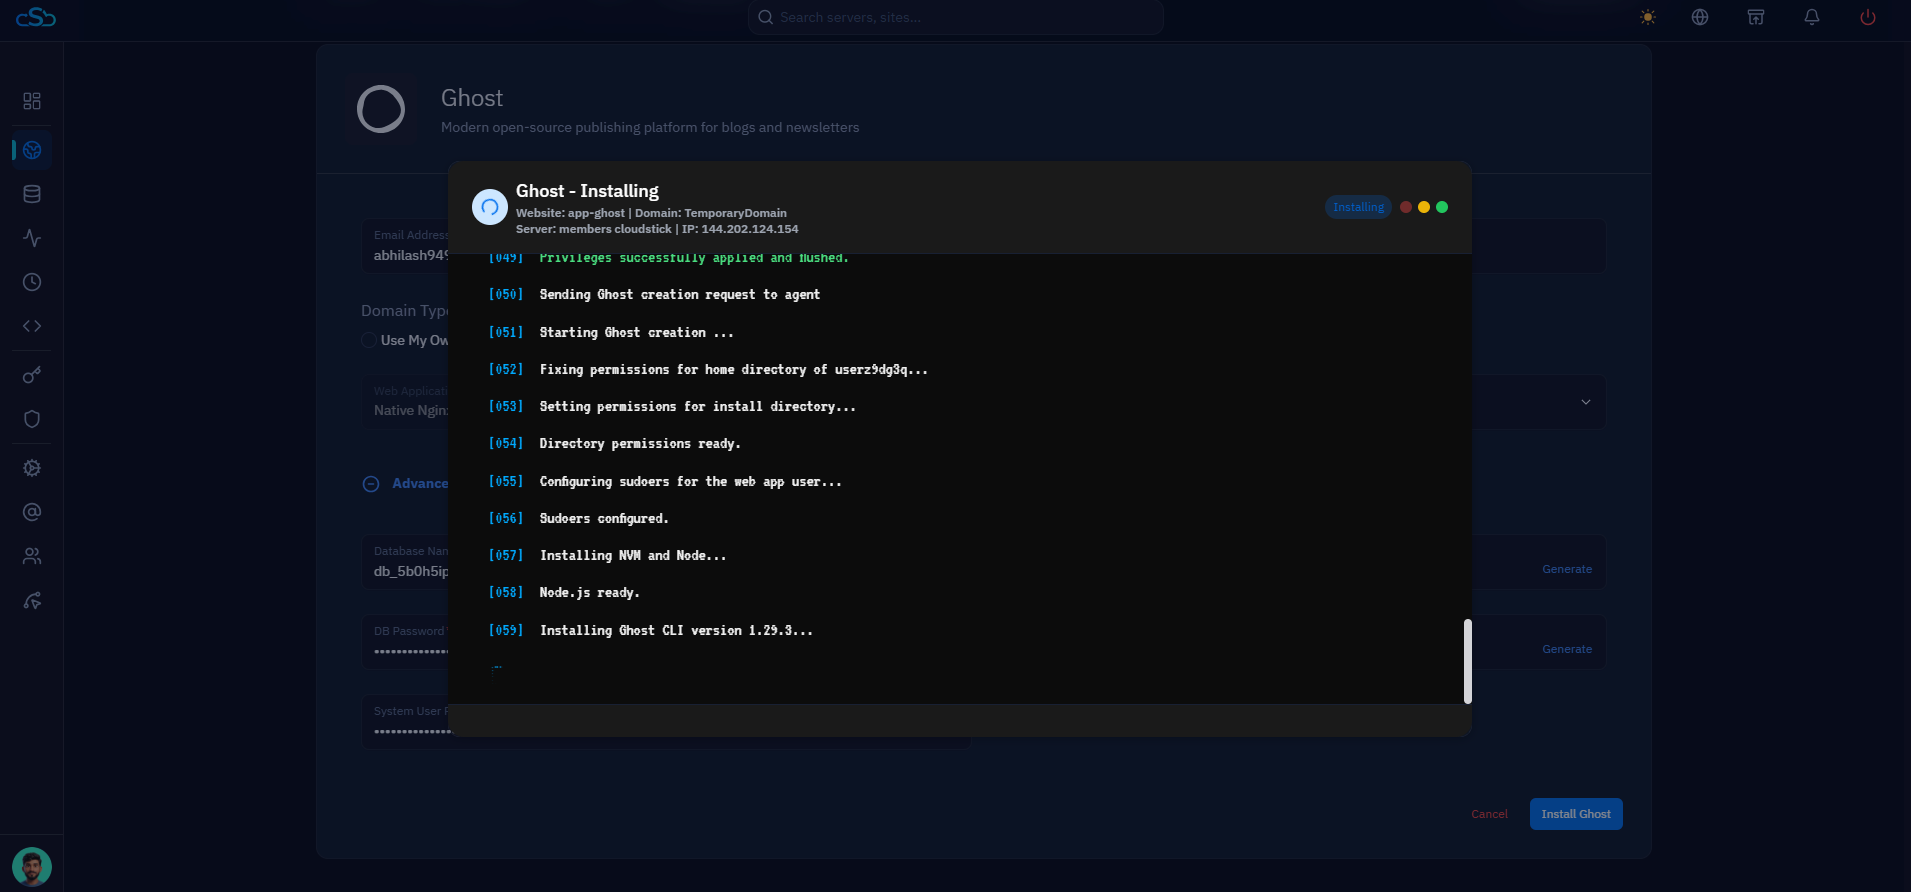Screen dimensions: 1911x892
Task: Open the shield security icon in sidebar
Action: [x=32, y=419]
